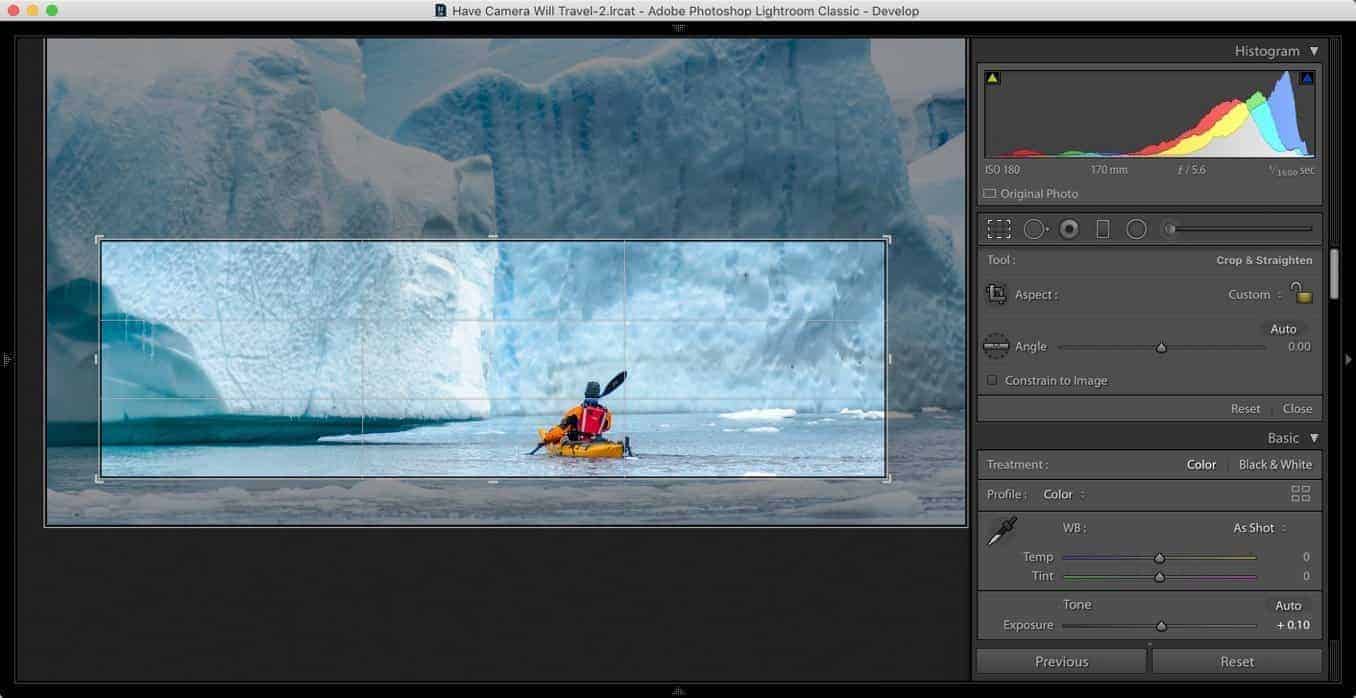The image size is (1356, 698).
Task: Click the Exposure value + 0.10
Action: 1293,625
